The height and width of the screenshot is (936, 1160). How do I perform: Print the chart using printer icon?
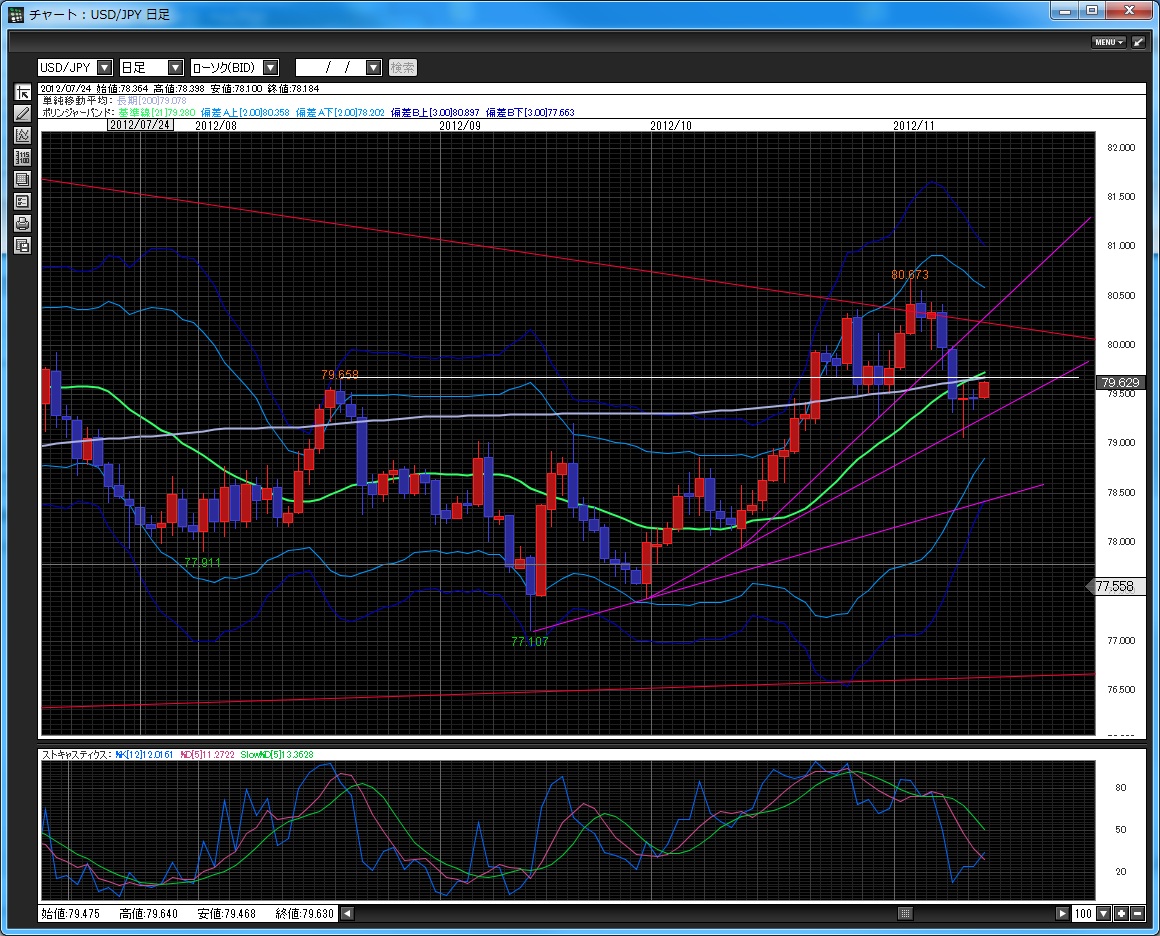pyautogui.click(x=22, y=223)
